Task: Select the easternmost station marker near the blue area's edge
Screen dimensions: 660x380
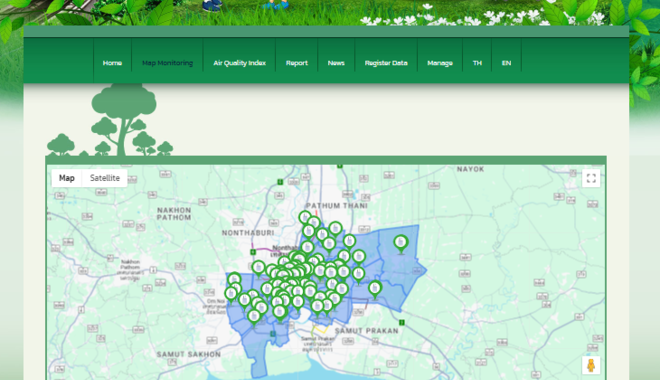Action: coord(401,244)
